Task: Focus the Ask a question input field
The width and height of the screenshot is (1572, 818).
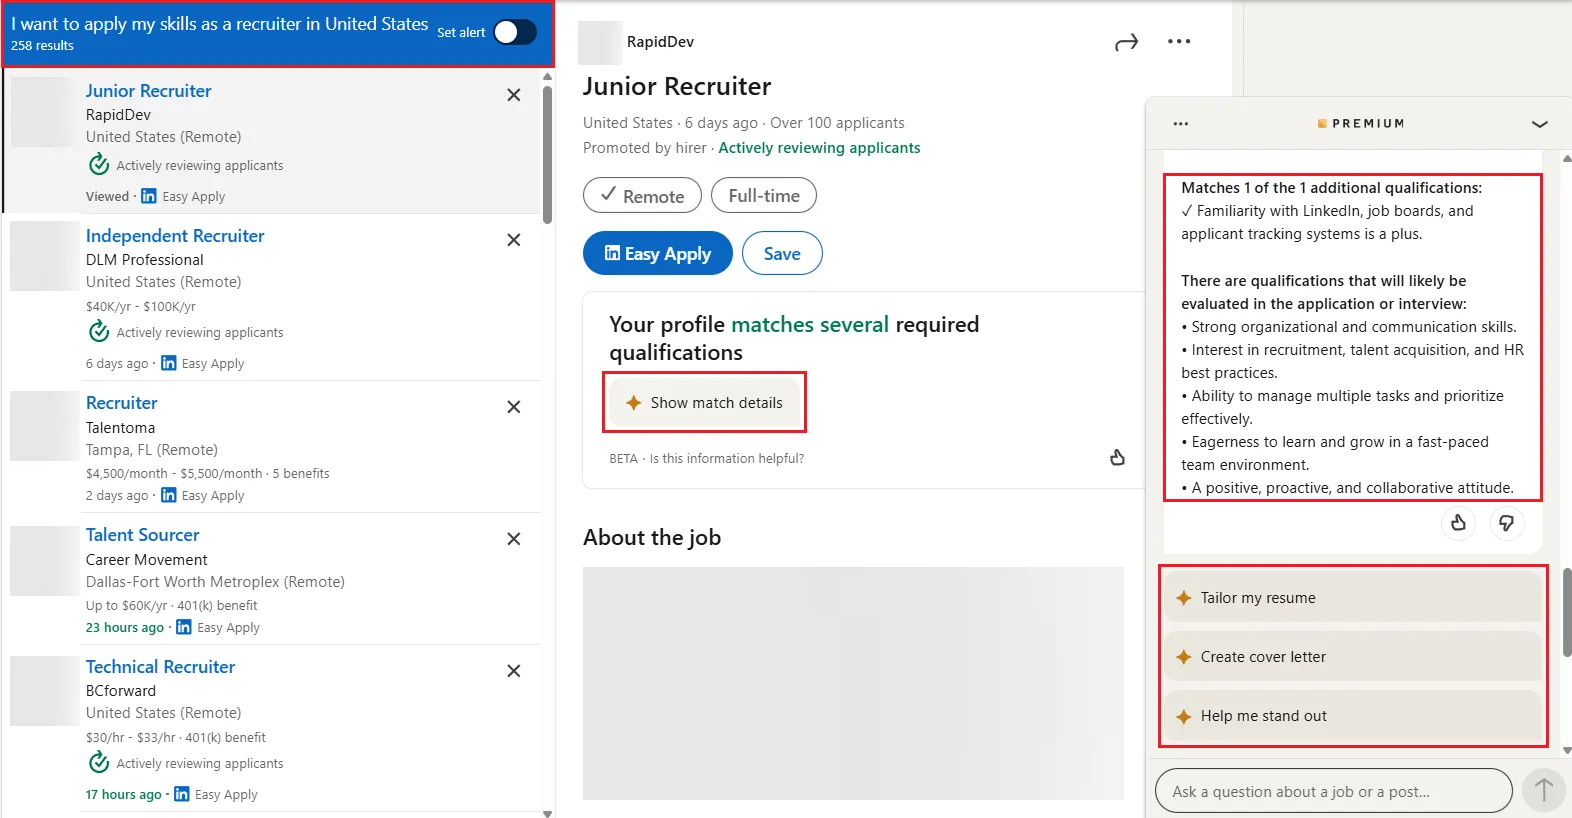Action: pos(1333,791)
